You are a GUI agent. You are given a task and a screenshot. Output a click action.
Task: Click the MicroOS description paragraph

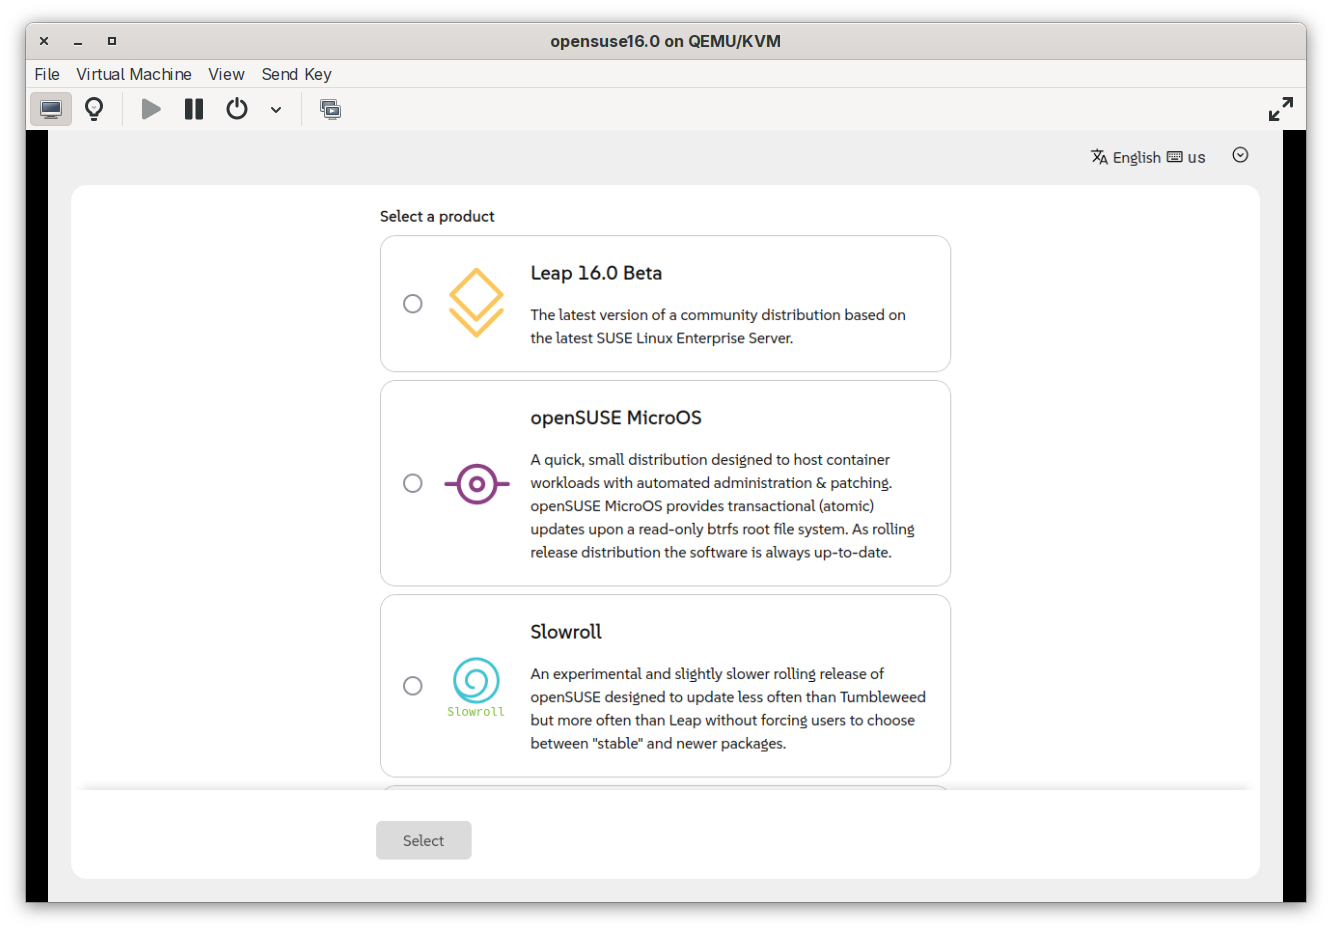723,506
